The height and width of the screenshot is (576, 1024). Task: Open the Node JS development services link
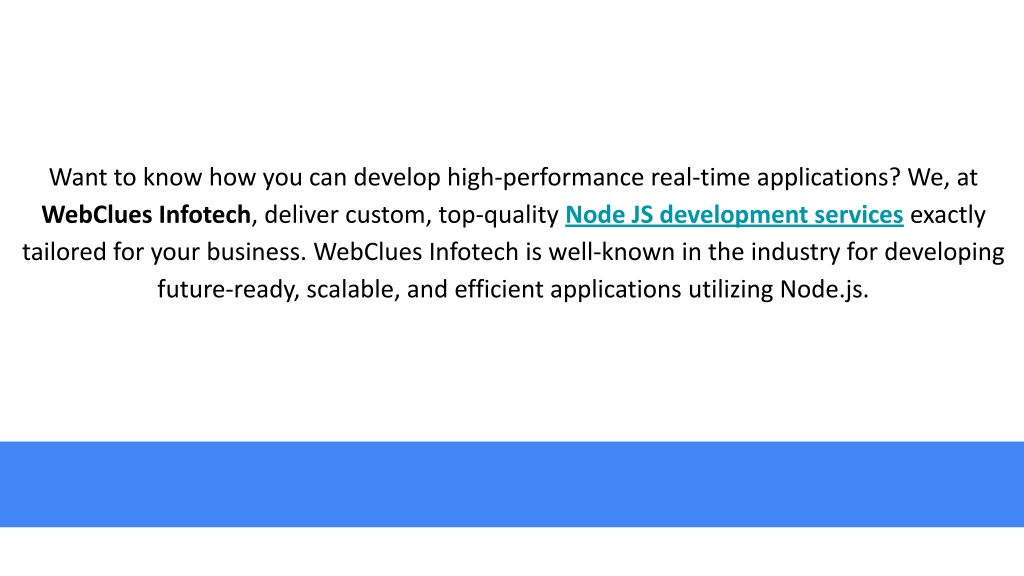(x=734, y=215)
